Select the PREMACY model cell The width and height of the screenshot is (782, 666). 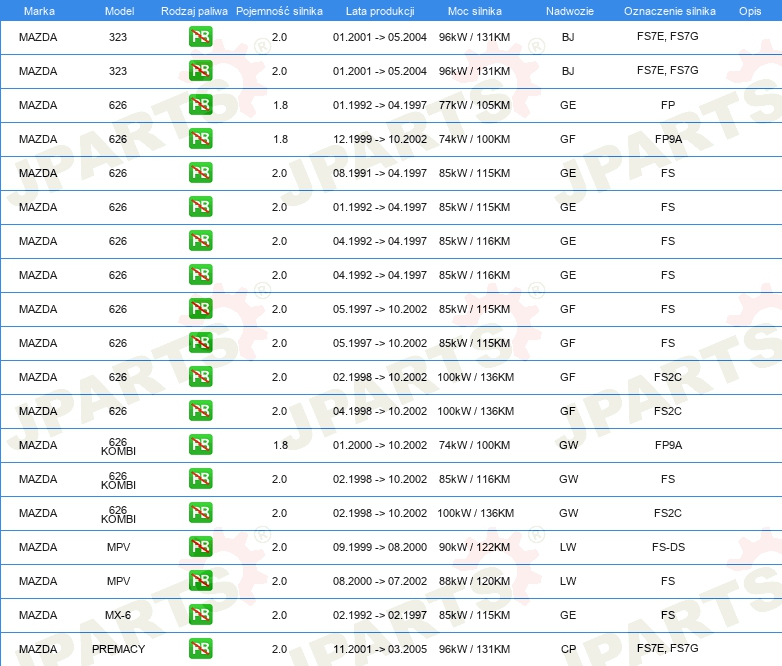point(118,649)
